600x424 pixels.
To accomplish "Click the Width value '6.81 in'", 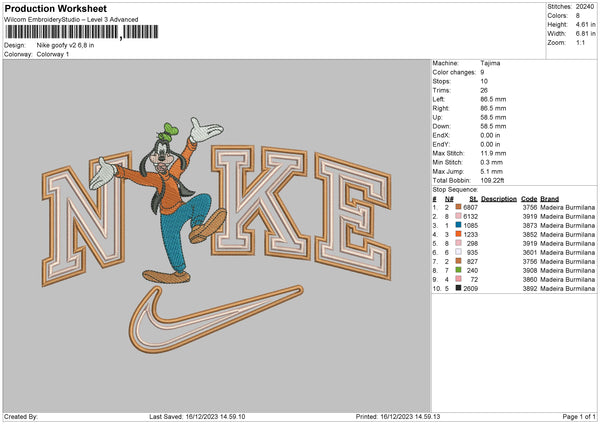I will (585, 34).
